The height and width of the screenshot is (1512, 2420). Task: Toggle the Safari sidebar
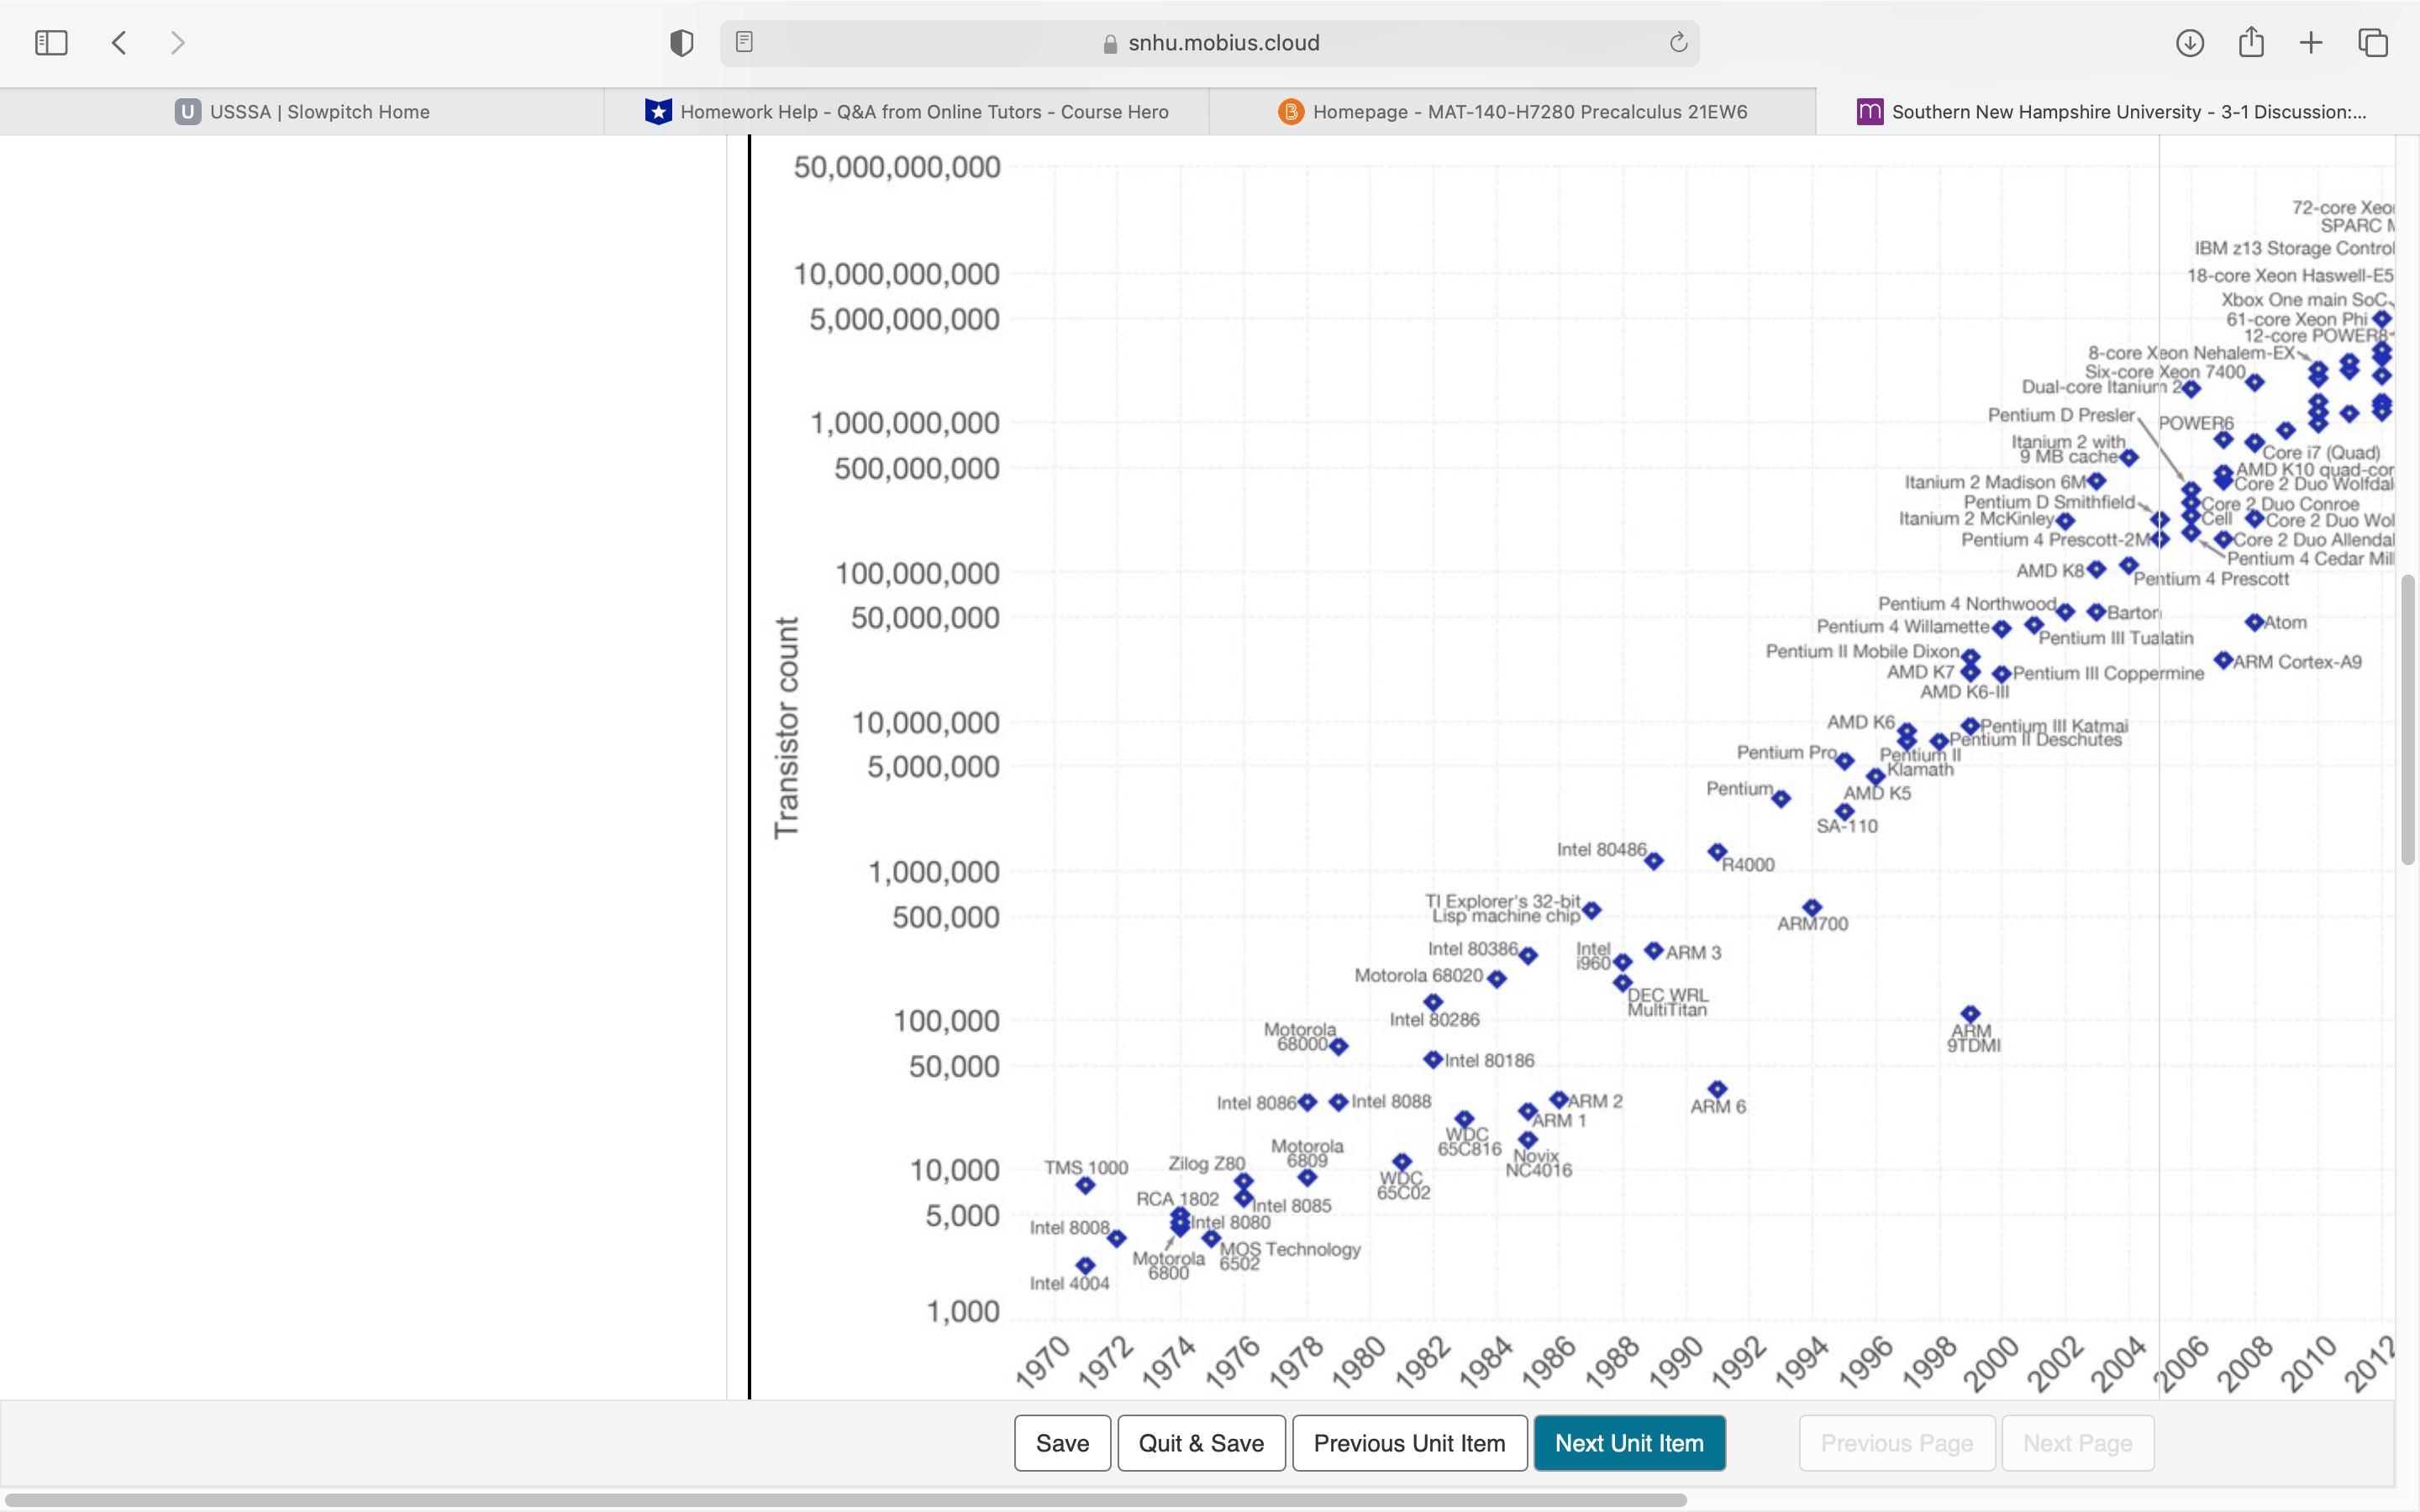[51, 42]
